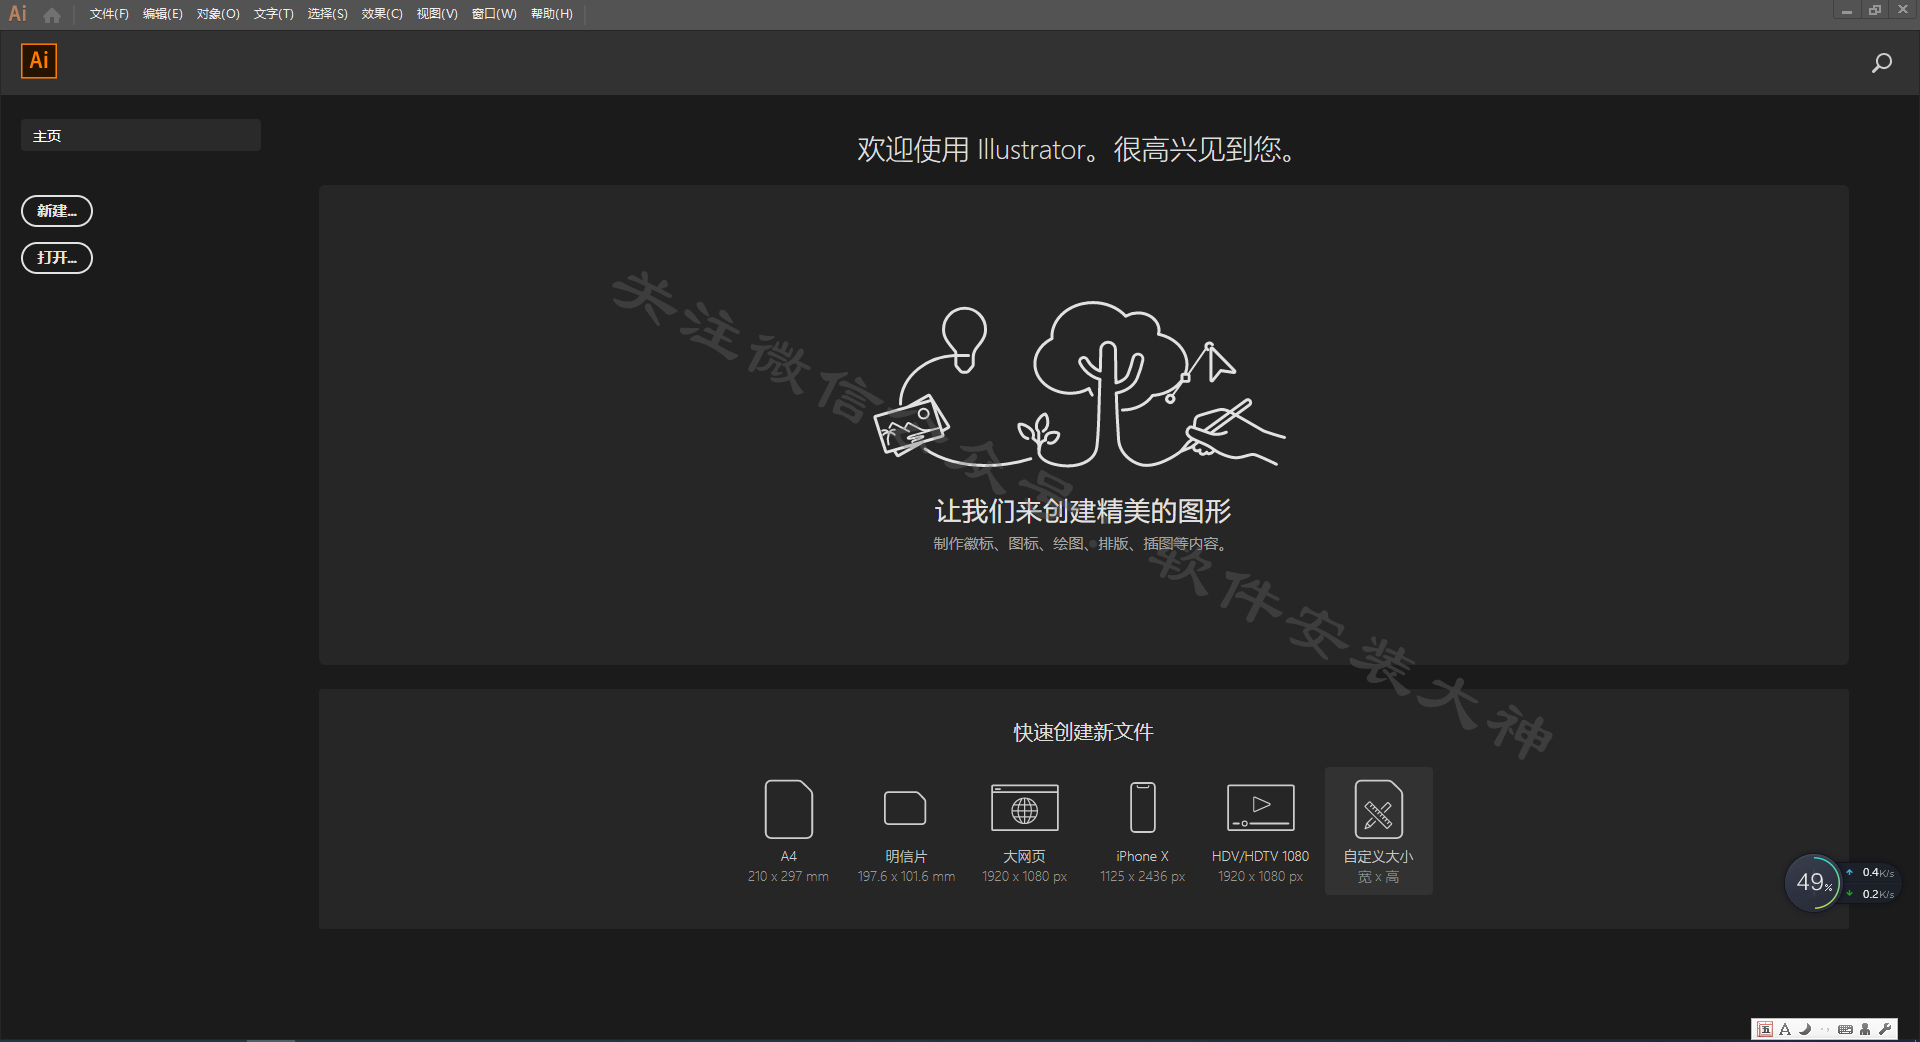This screenshot has height=1042, width=1920.
Task: Open the 选择(S) menu
Action: 327,14
